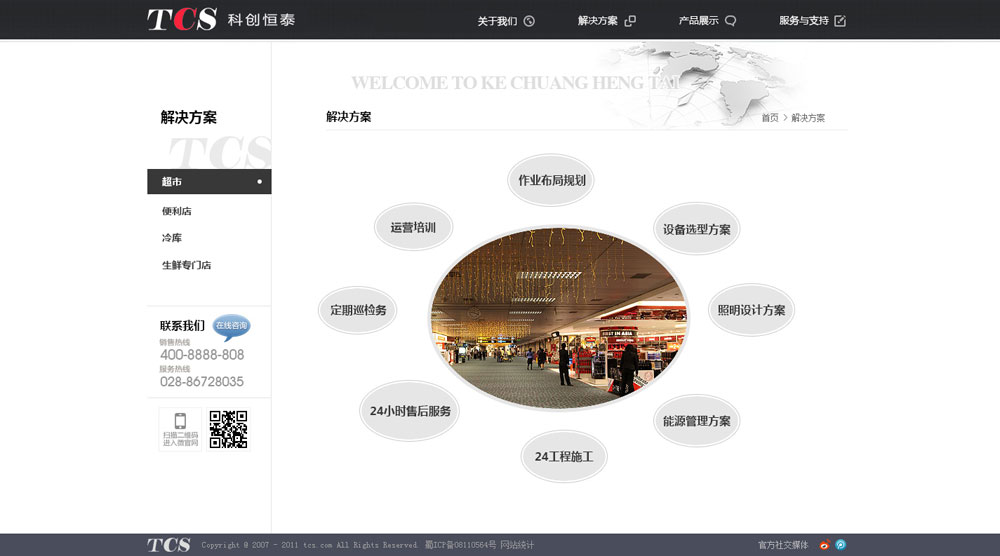Click the QR code image
The width and height of the screenshot is (1000, 556).
pyautogui.click(x=228, y=429)
